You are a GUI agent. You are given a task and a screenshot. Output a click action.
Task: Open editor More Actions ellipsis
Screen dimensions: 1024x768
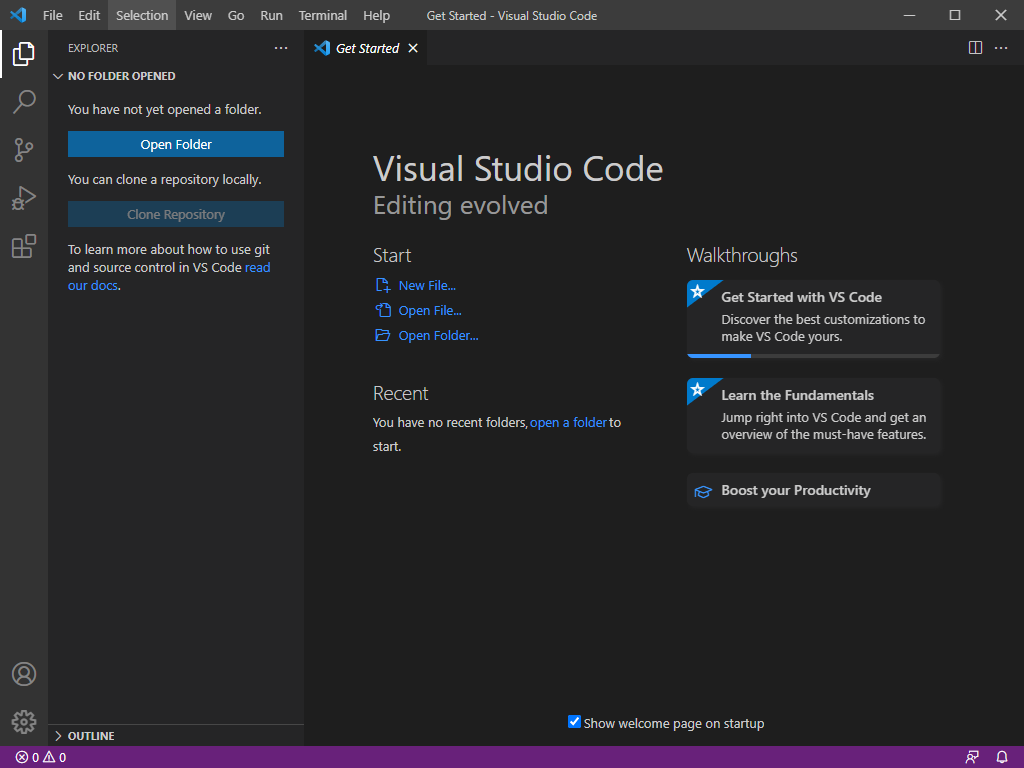1001,48
